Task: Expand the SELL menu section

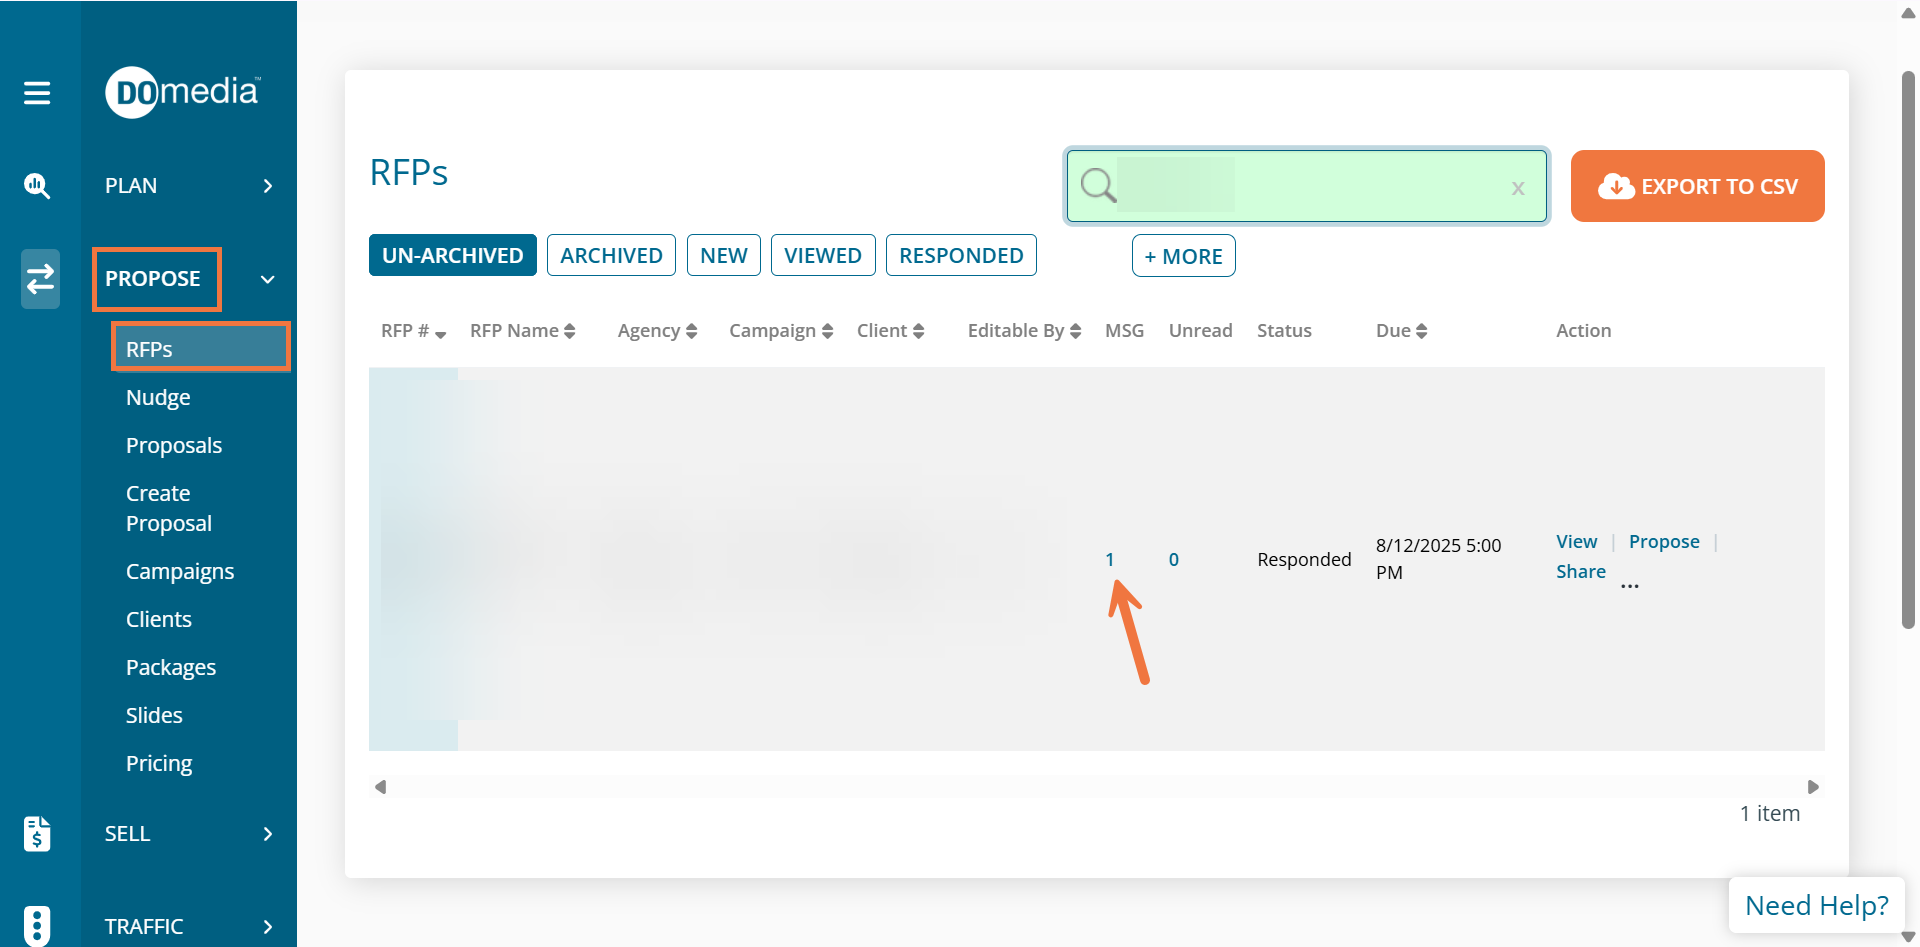Action: (x=267, y=834)
